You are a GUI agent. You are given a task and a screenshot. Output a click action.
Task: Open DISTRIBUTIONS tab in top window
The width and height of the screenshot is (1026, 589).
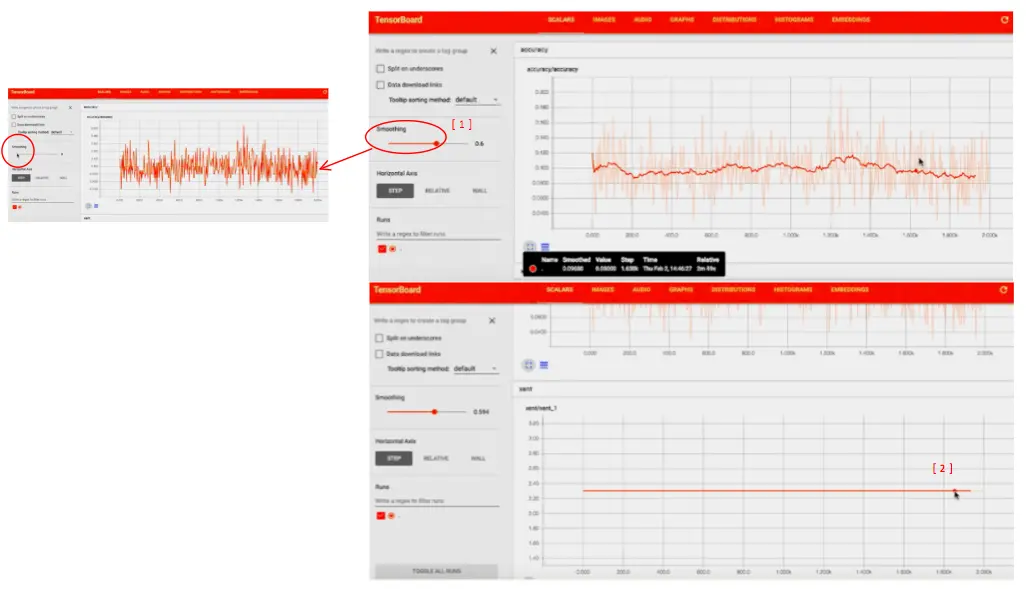point(734,20)
